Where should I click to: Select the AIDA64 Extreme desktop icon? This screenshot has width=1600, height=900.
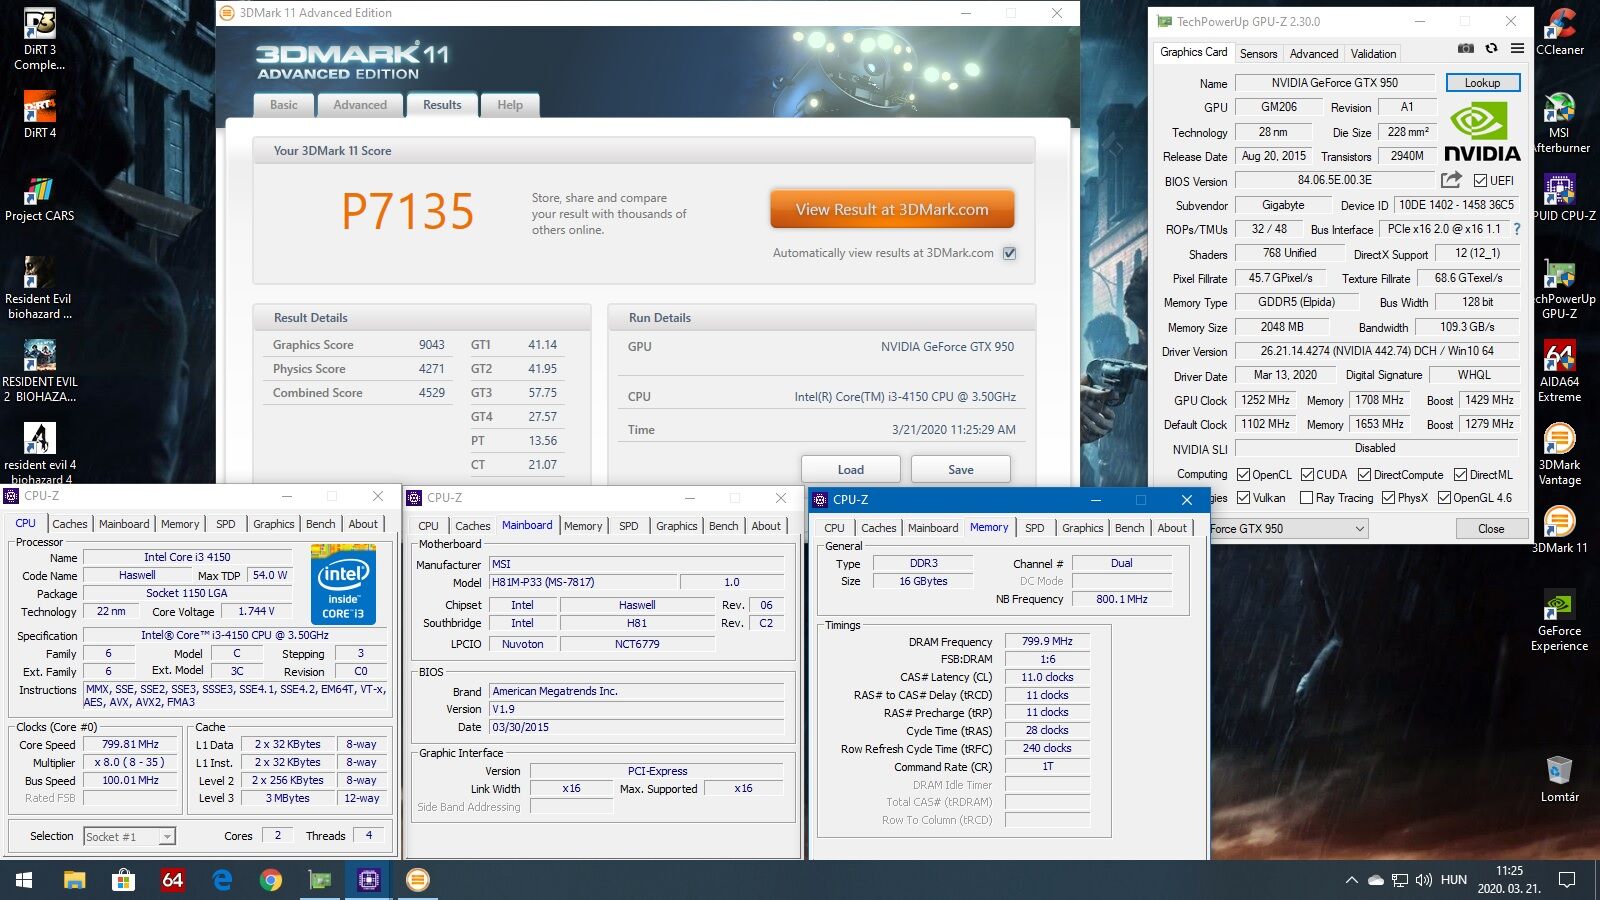[1560, 371]
